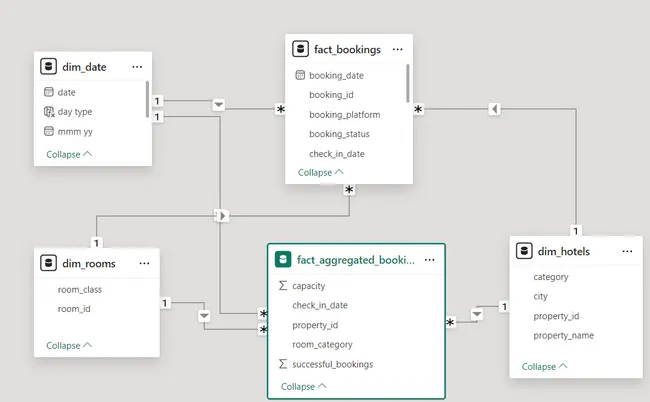The height and width of the screenshot is (402, 650).
Task: Open the fact_bookings more options menu
Action: (x=398, y=49)
